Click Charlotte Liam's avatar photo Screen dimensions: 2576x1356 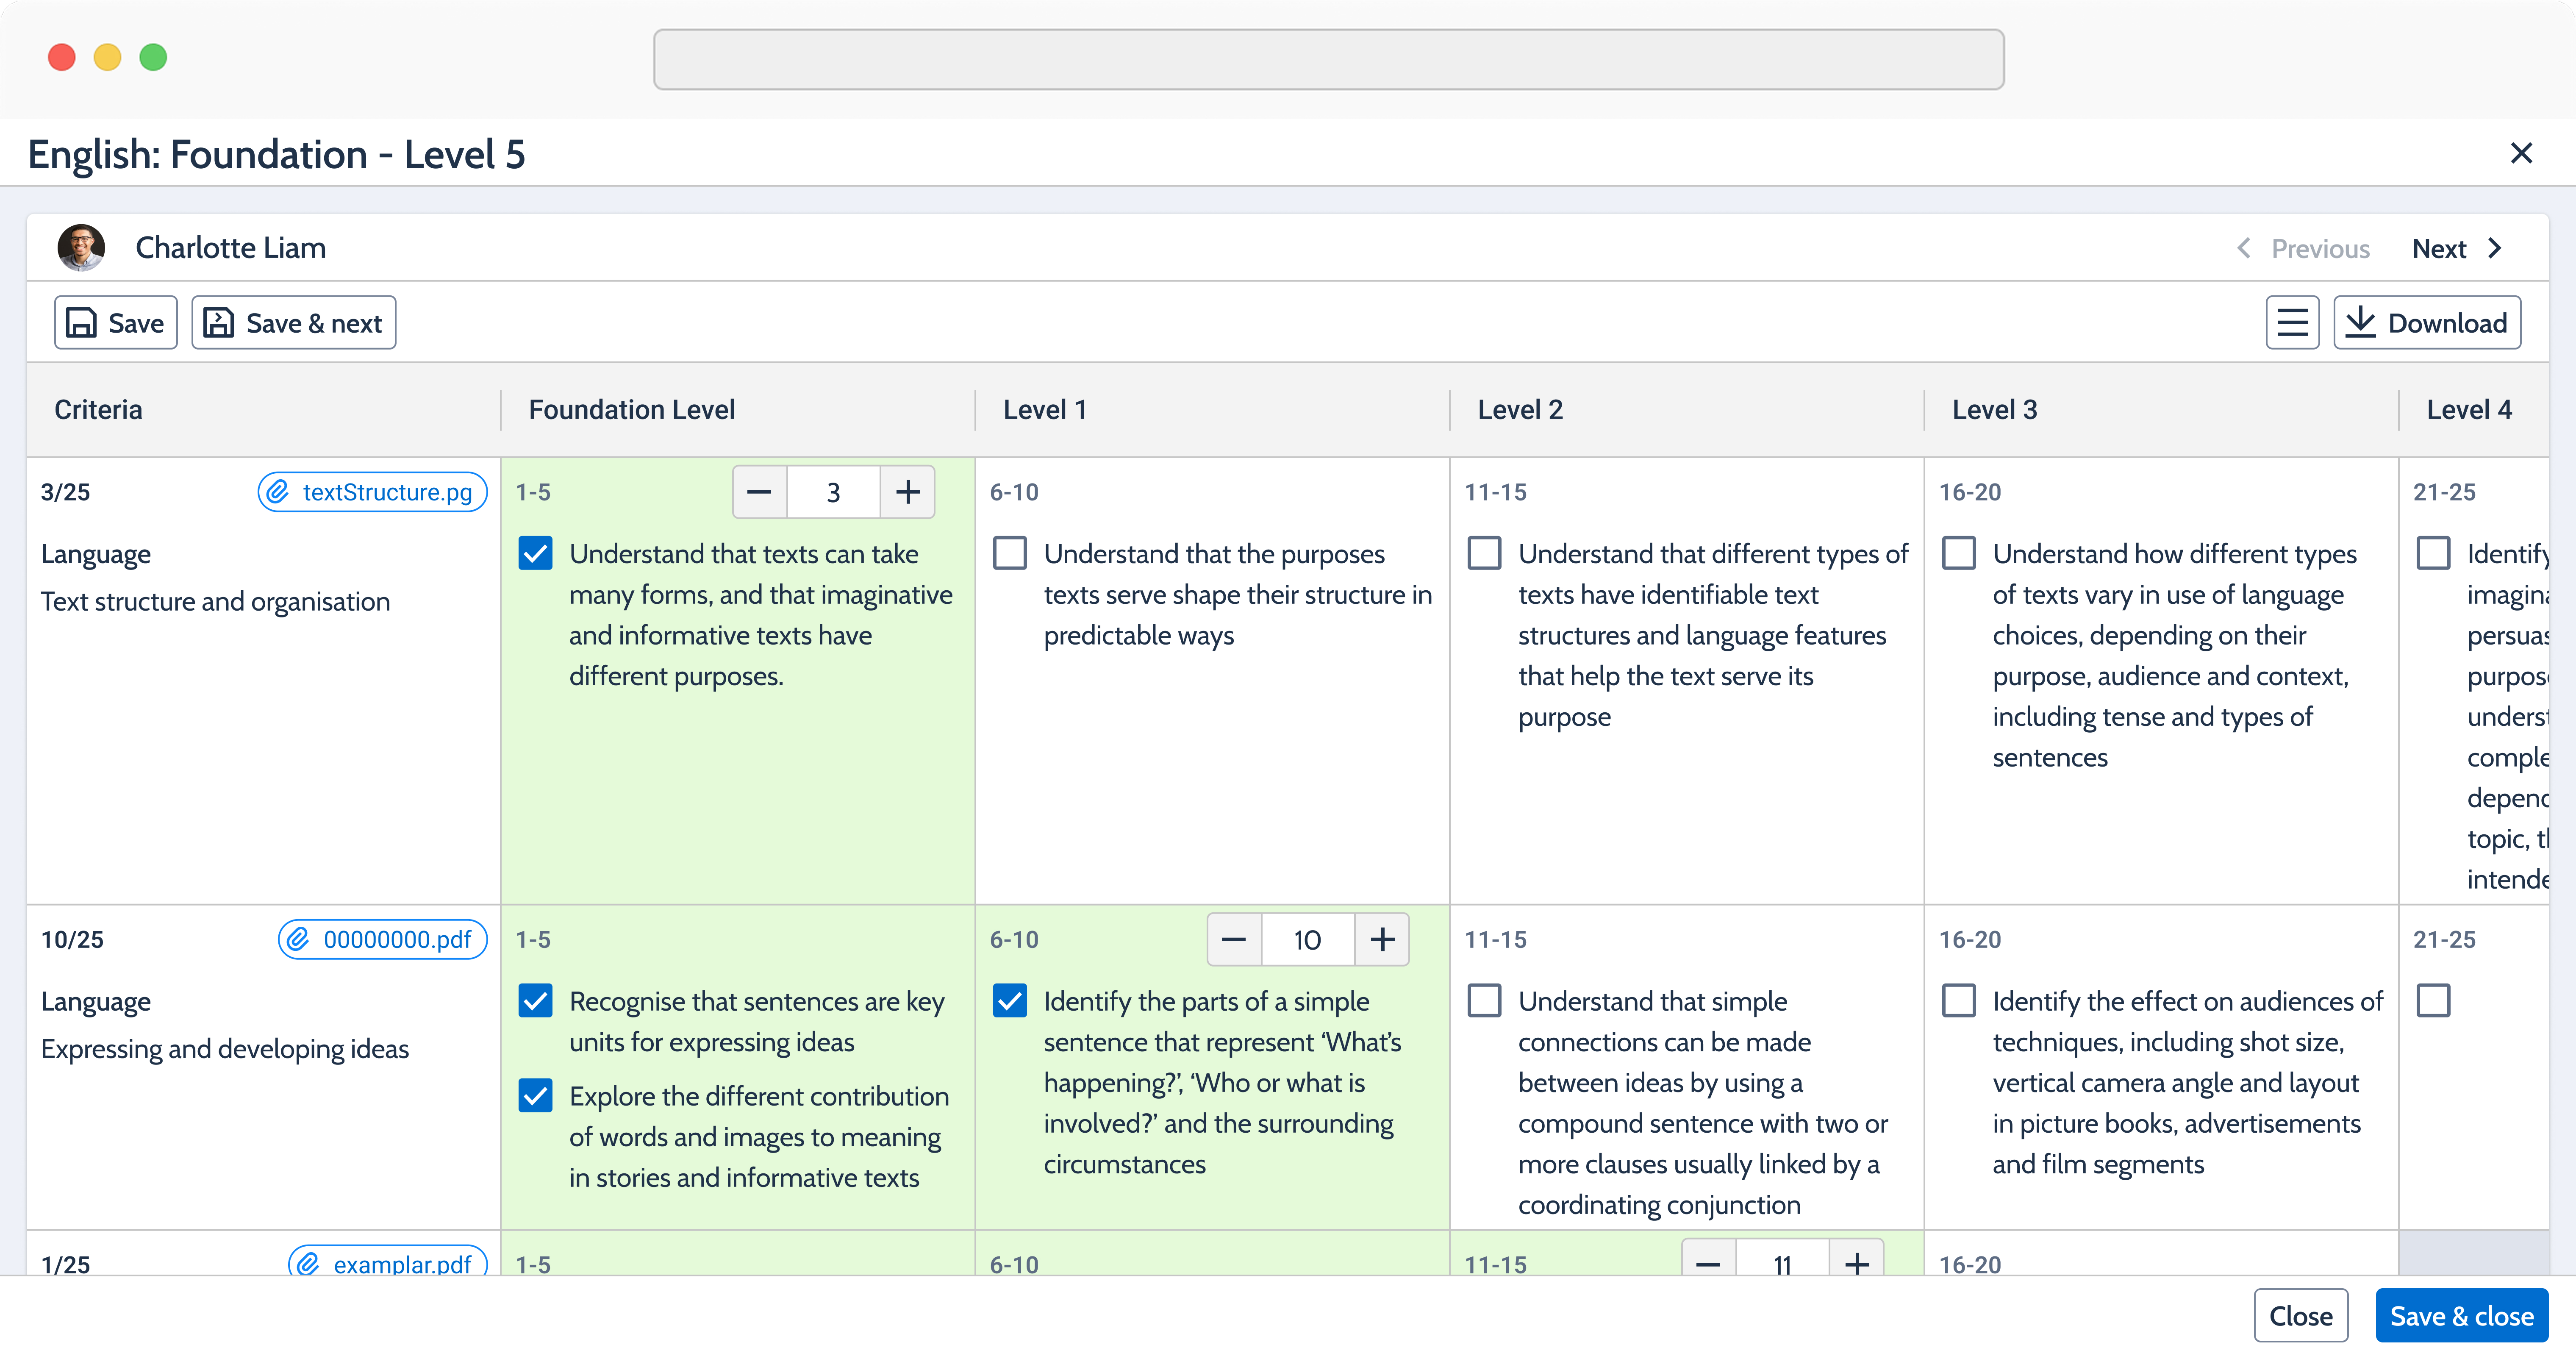81,248
